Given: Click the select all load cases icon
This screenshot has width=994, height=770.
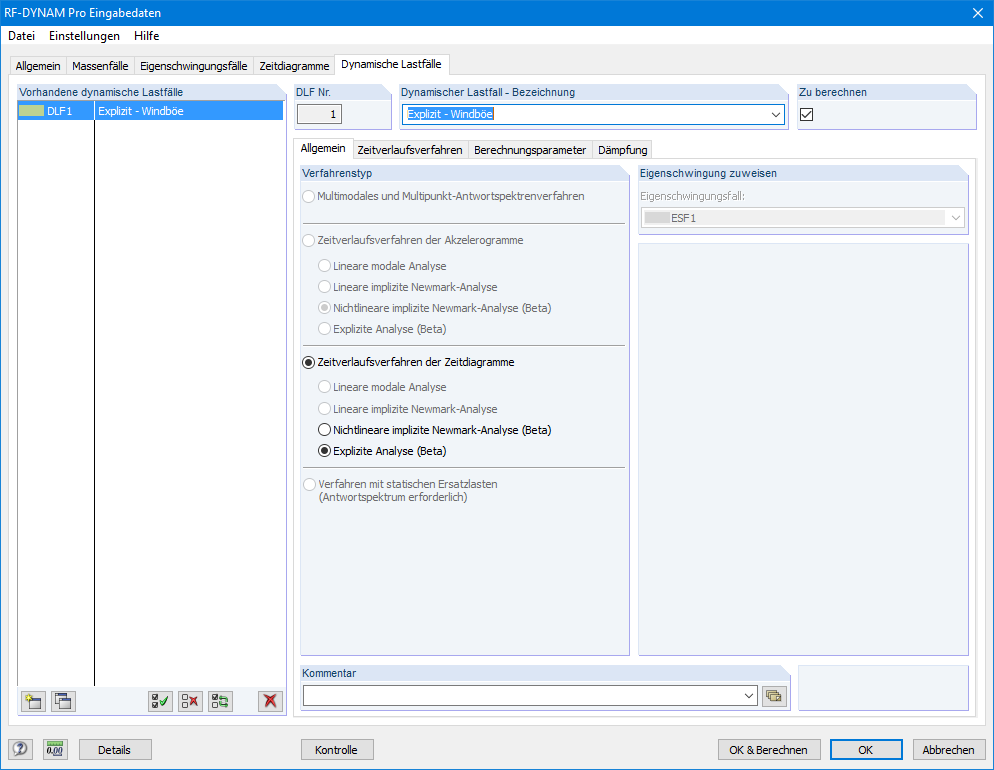Looking at the screenshot, I should [x=160, y=701].
